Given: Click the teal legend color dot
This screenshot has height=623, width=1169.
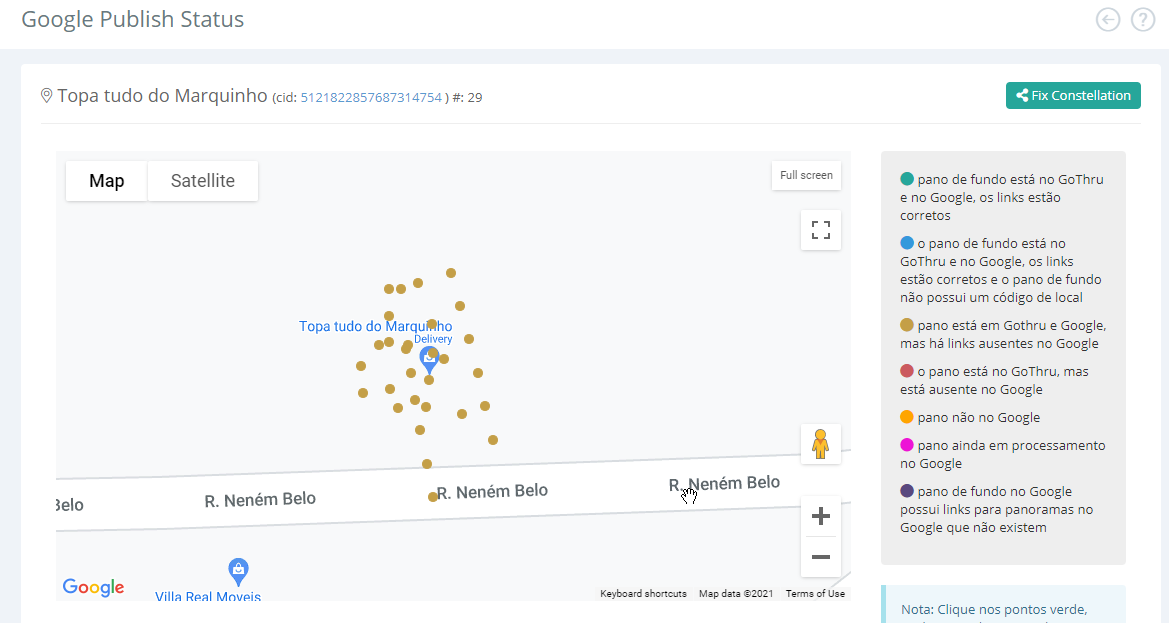Looking at the screenshot, I should tap(907, 180).
